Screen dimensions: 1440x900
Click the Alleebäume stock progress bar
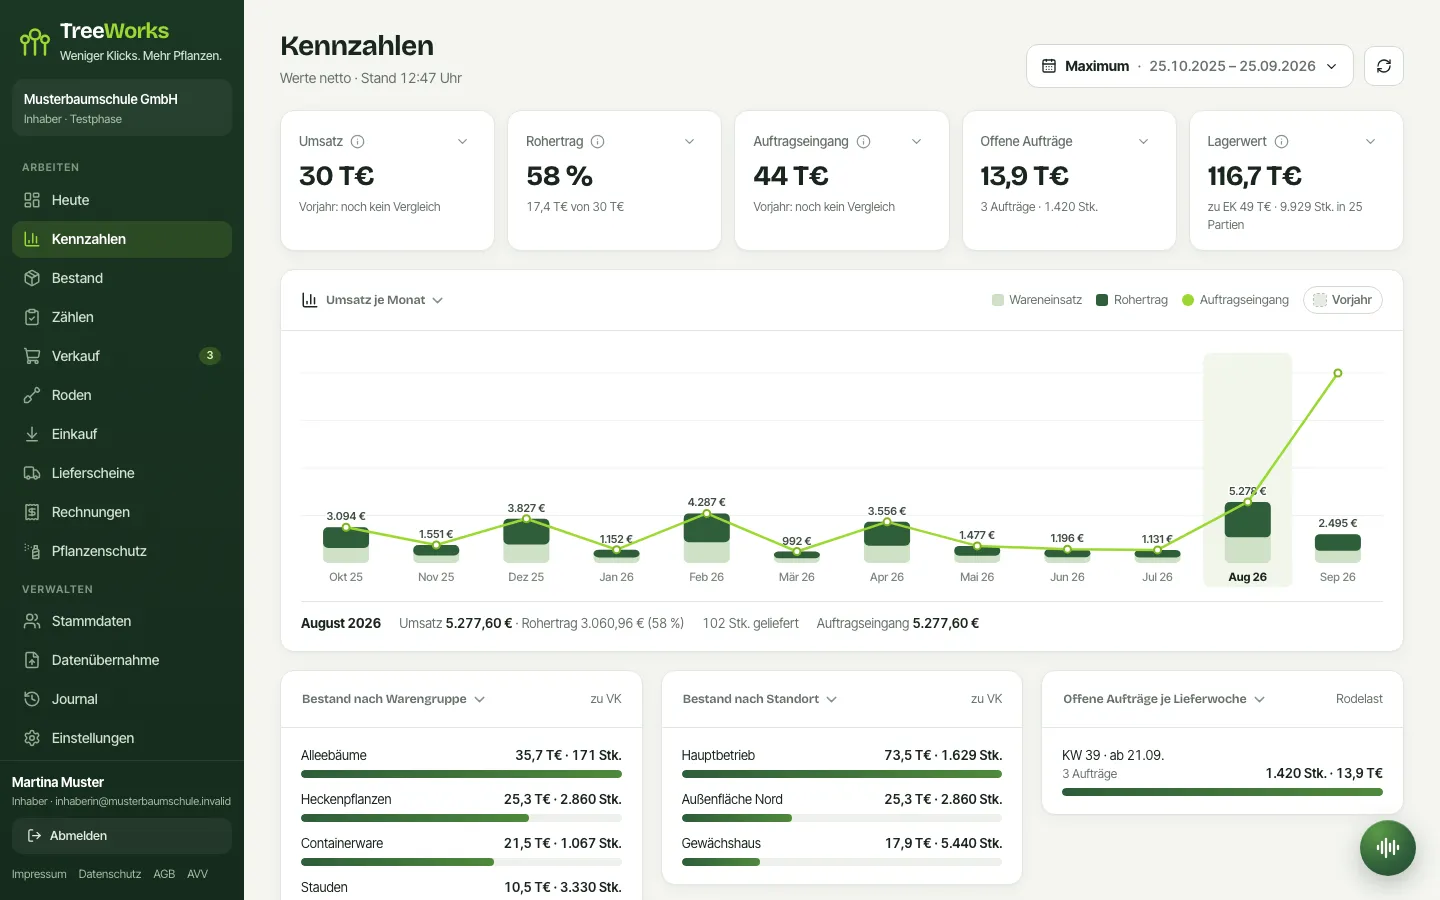[461, 774]
